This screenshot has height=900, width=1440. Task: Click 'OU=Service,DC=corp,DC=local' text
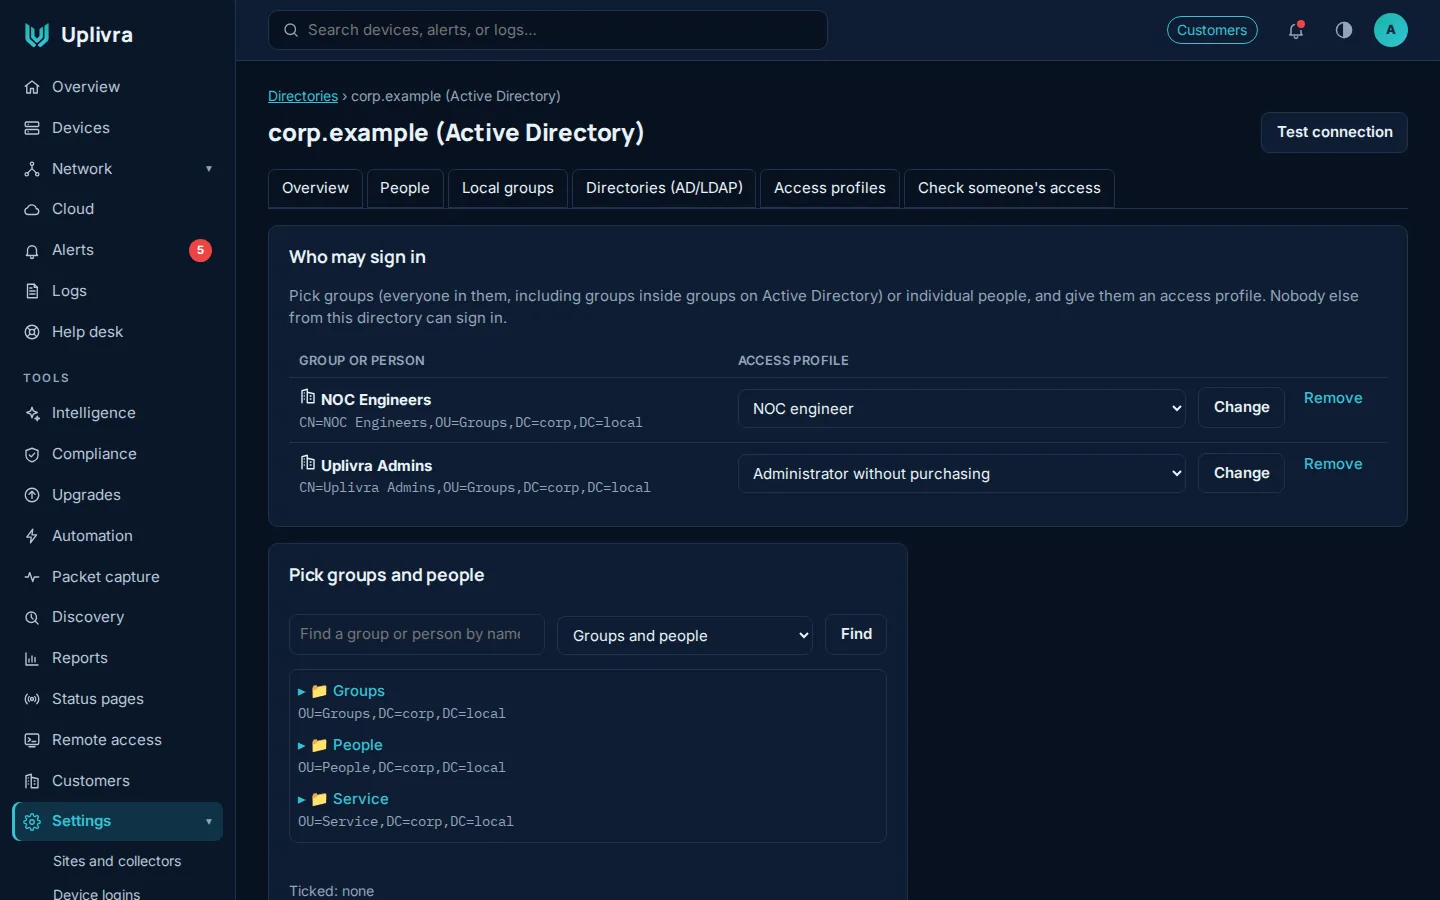406,822
